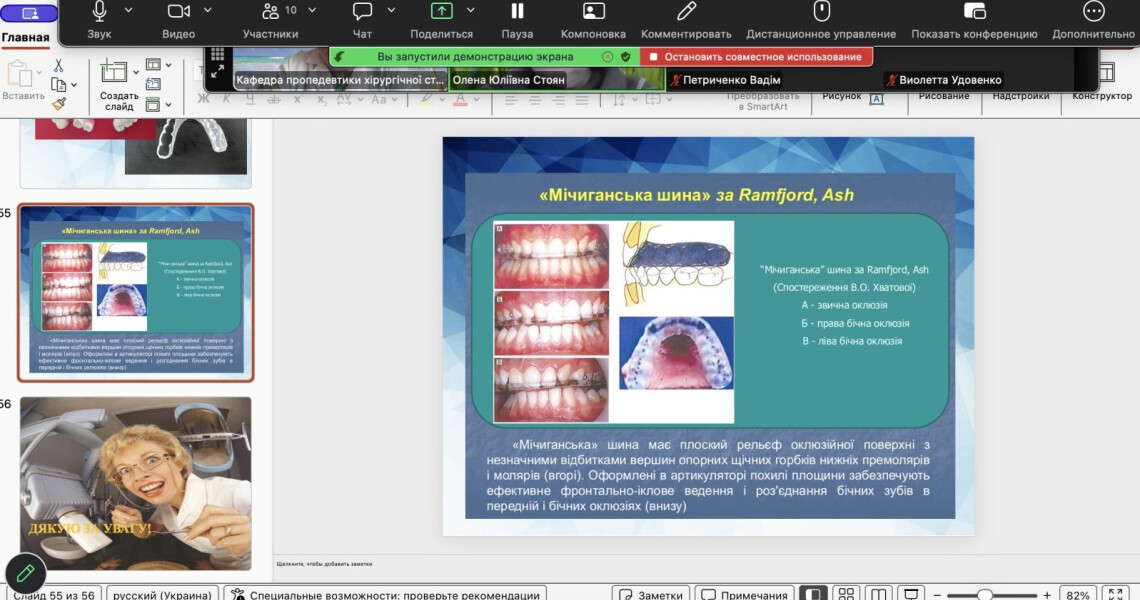Adjust the zoom slider in status bar
The width and height of the screenshot is (1140, 600).
tap(985, 595)
